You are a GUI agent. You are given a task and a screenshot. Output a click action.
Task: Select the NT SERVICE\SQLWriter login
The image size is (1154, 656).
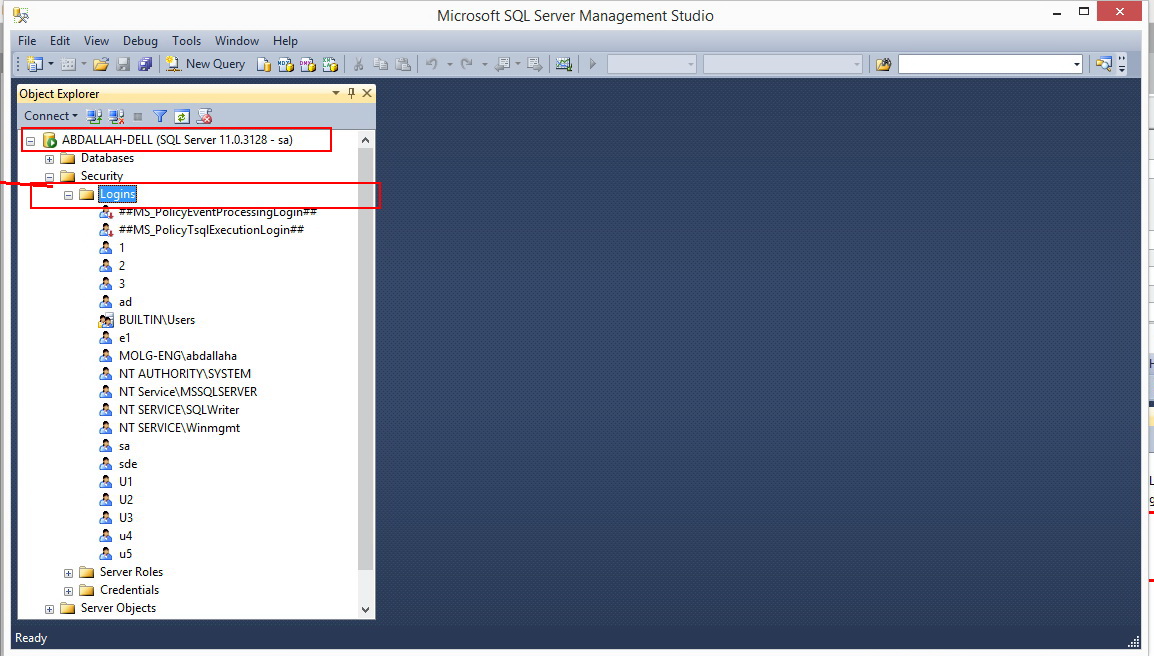[179, 410]
